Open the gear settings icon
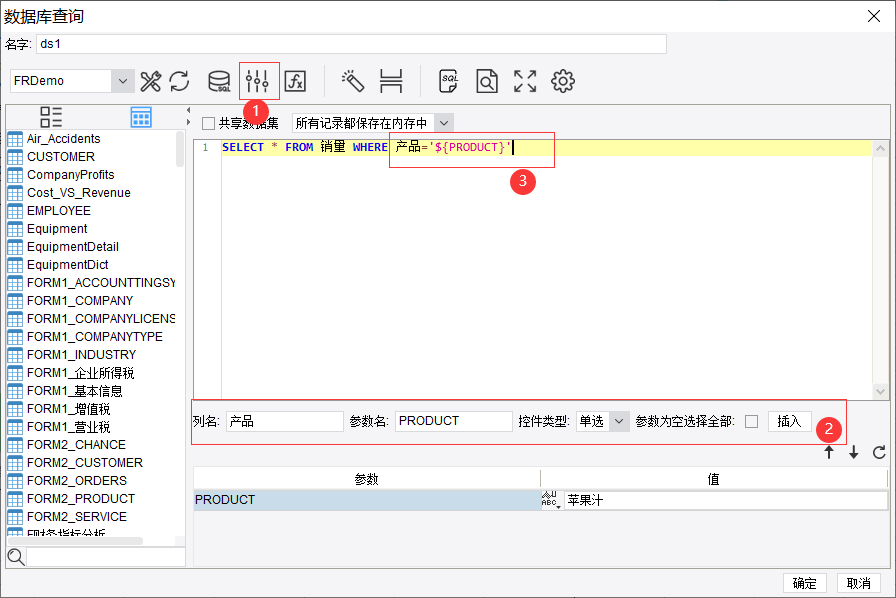The width and height of the screenshot is (896, 598). 563,81
